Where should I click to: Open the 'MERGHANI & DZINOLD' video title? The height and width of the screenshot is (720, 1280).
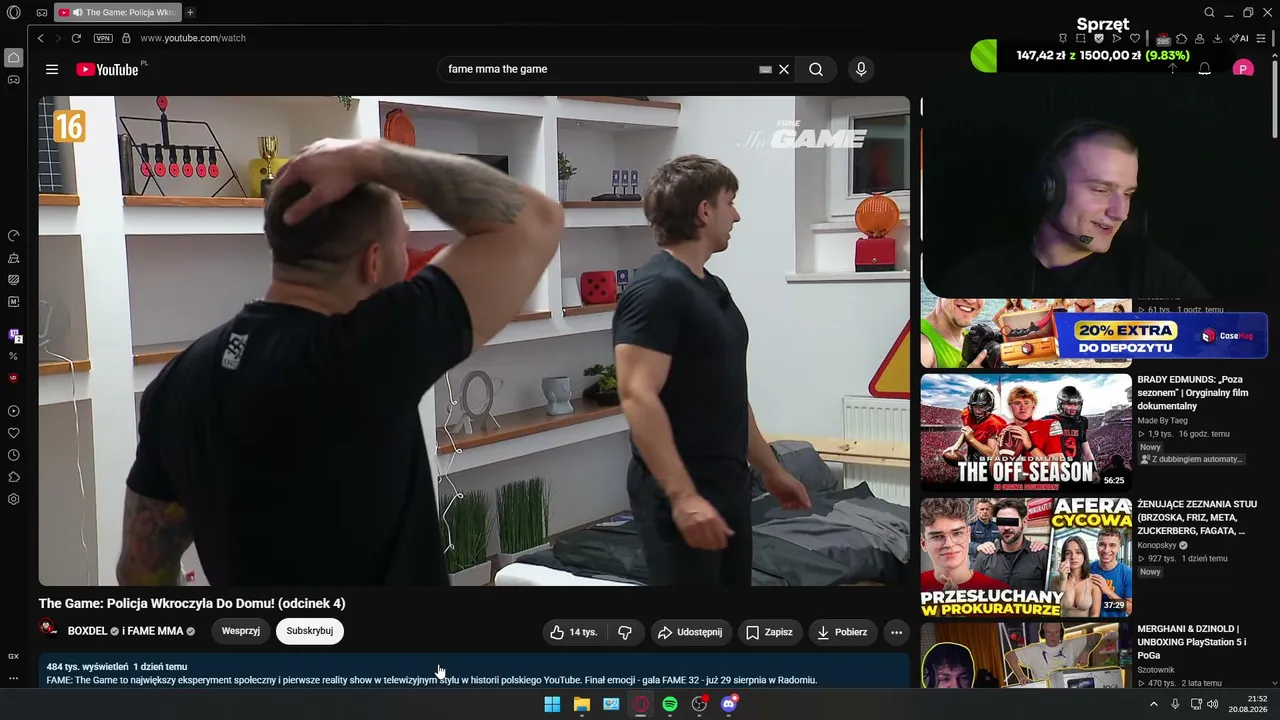click(1192, 642)
